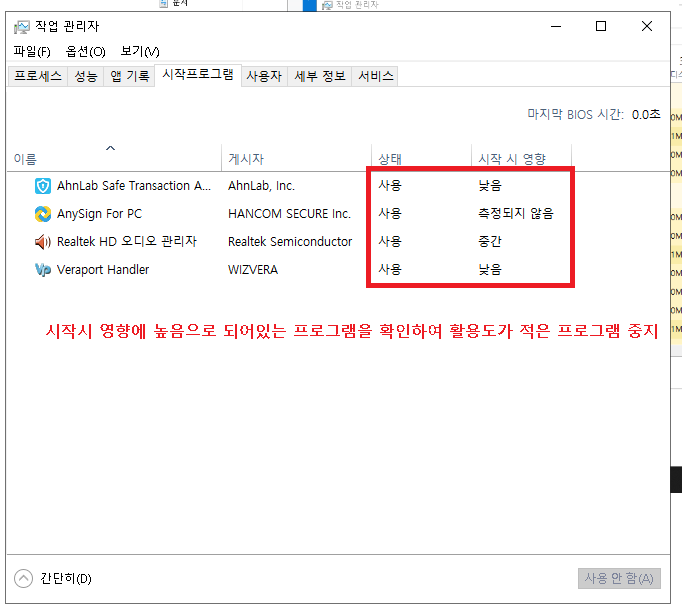Switch to the 서비스 tab
The height and width of the screenshot is (613, 682).
[x=376, y=77]
